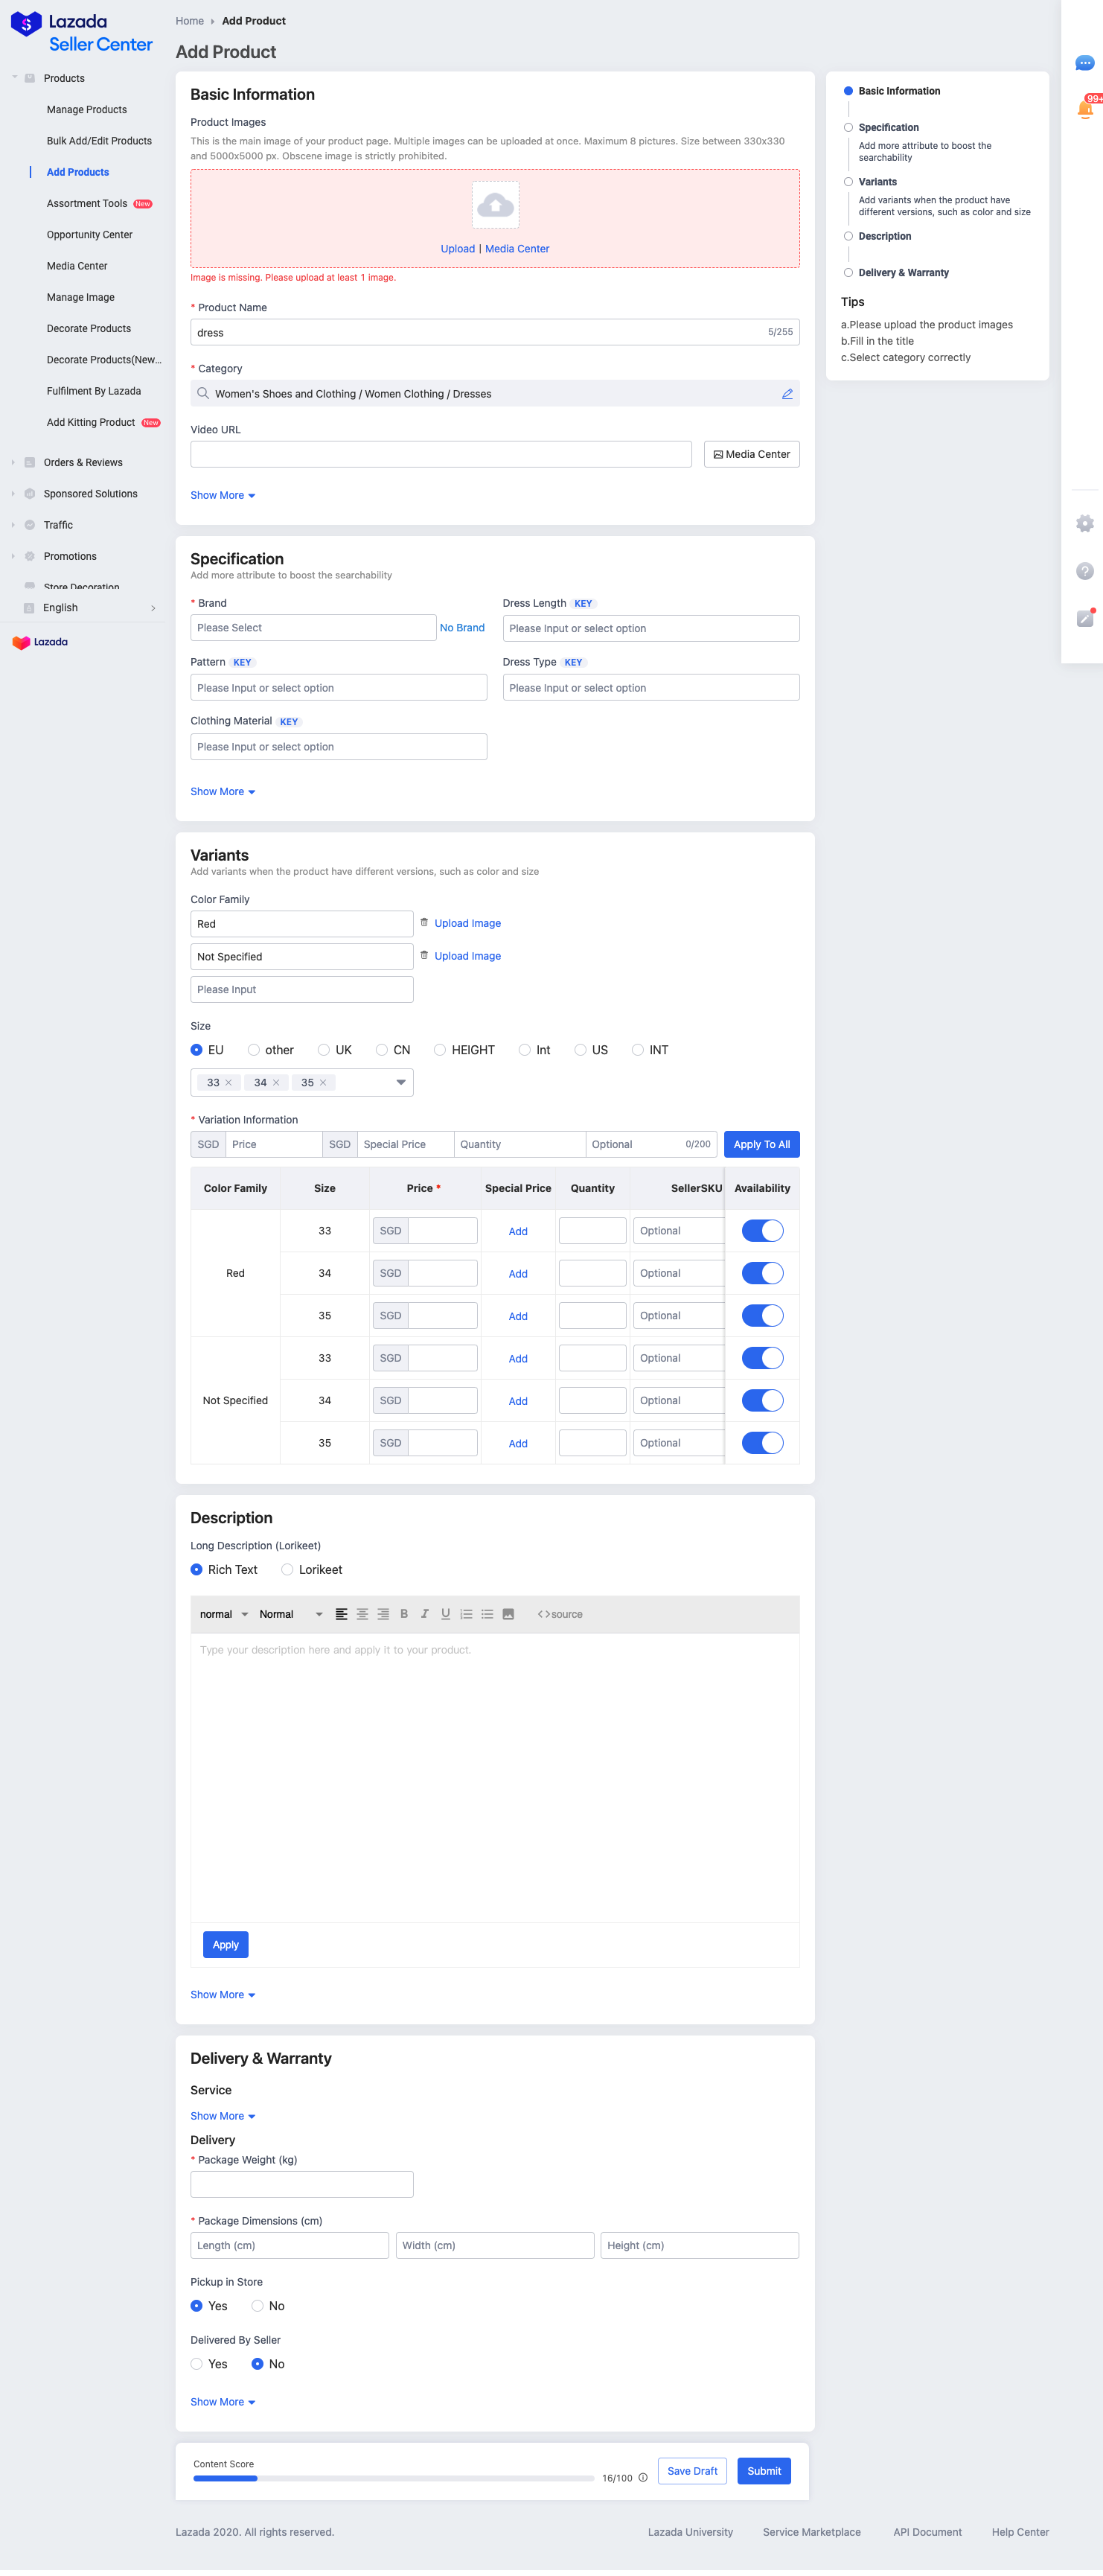Image resolution: width=1103 pixels, height=2576 pixels.
Task: Click the cloud upload image icon
Action: pos(495,205)
